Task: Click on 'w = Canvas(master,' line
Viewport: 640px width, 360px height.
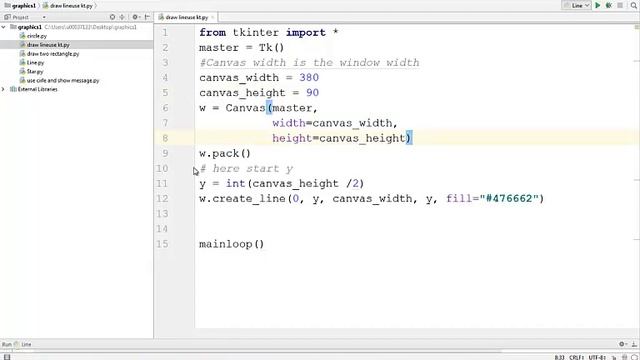Action: [258, 108]
